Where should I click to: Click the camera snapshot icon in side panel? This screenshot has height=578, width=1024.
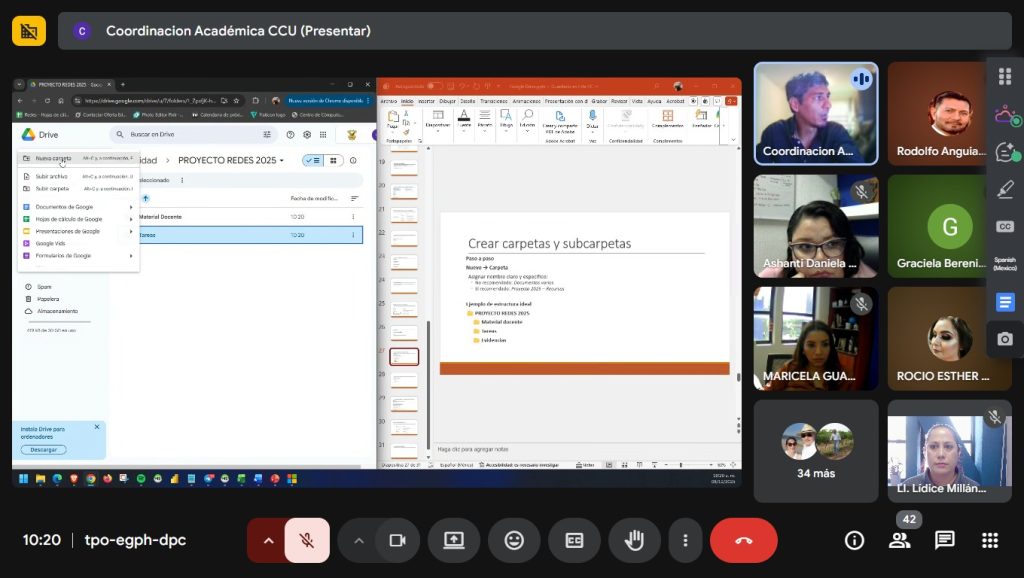1005,339
